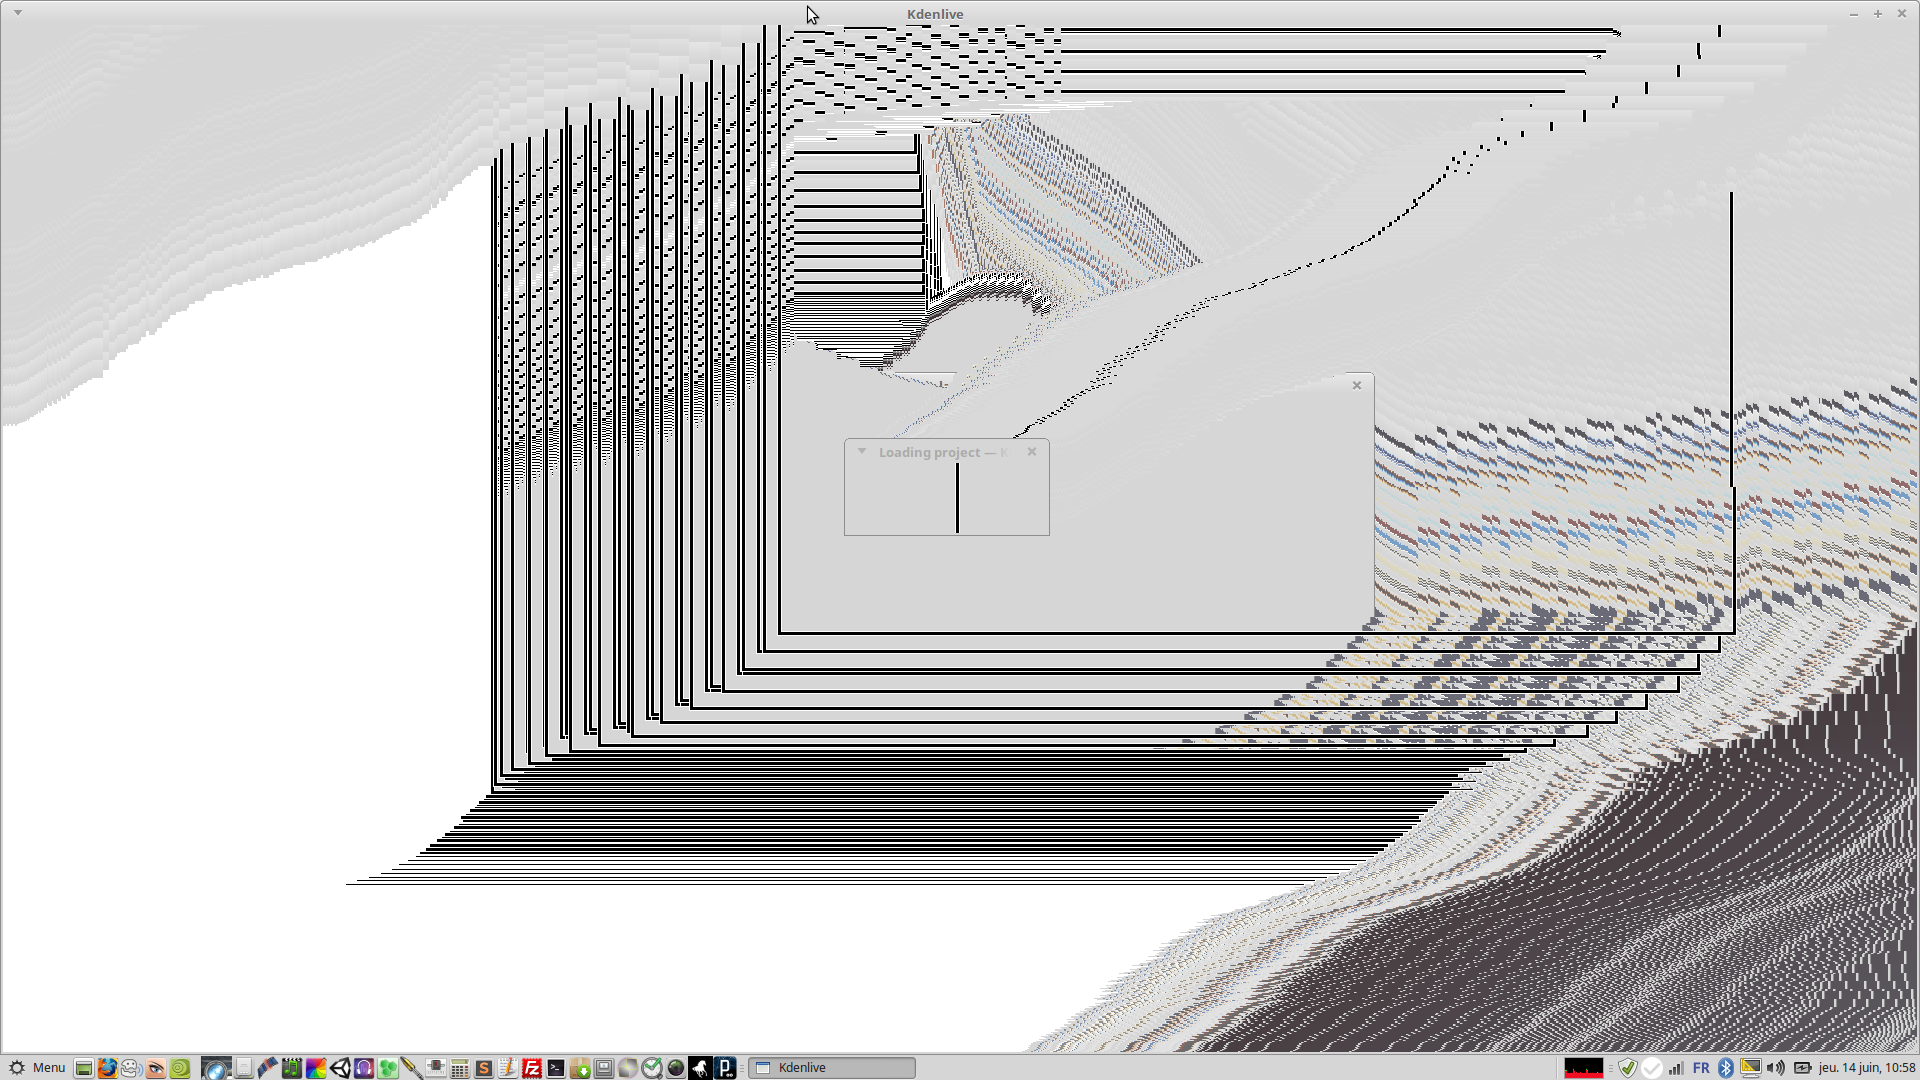The image size is (1920, 1080).
Task: Open the volume control in tray
Action: coord(1776,1068)
